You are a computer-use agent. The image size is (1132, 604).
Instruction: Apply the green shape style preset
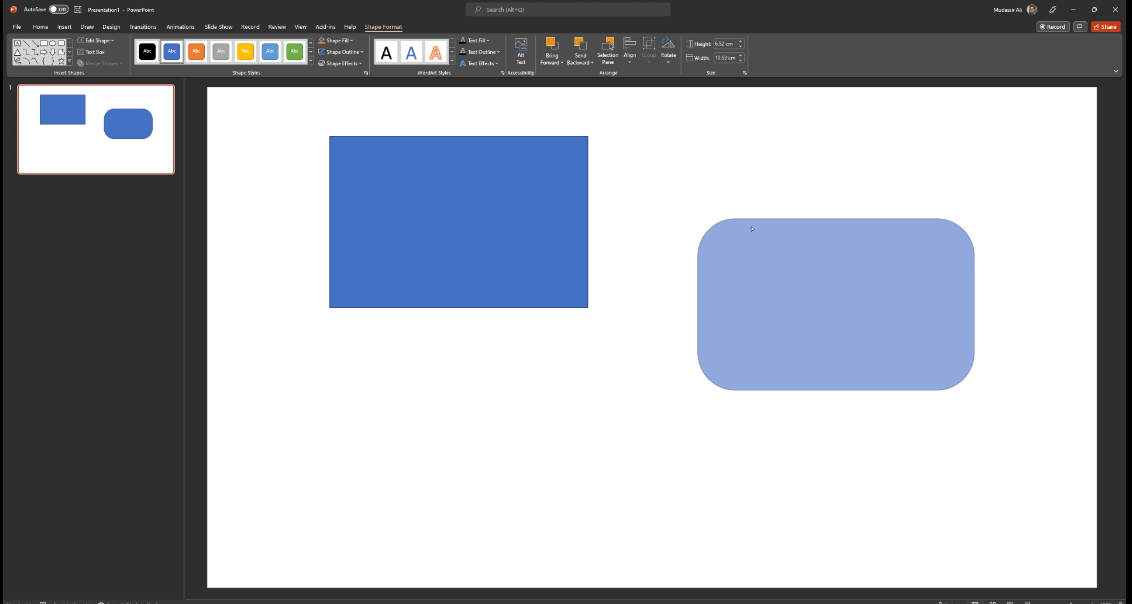(x=295, y=51)
